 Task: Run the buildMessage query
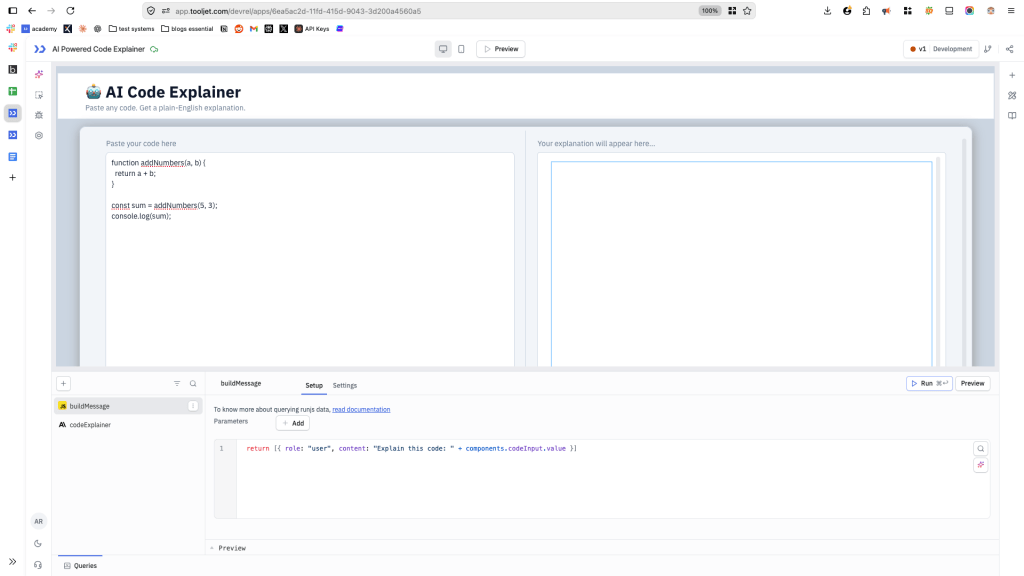pos(929,383)
